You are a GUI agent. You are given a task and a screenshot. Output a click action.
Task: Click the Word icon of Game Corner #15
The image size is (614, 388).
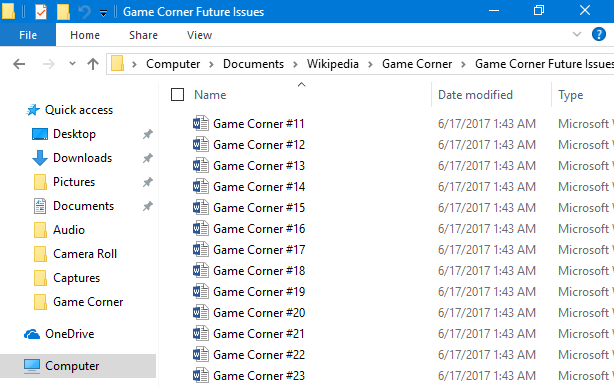pyautogui.click(x=200, y=208)
